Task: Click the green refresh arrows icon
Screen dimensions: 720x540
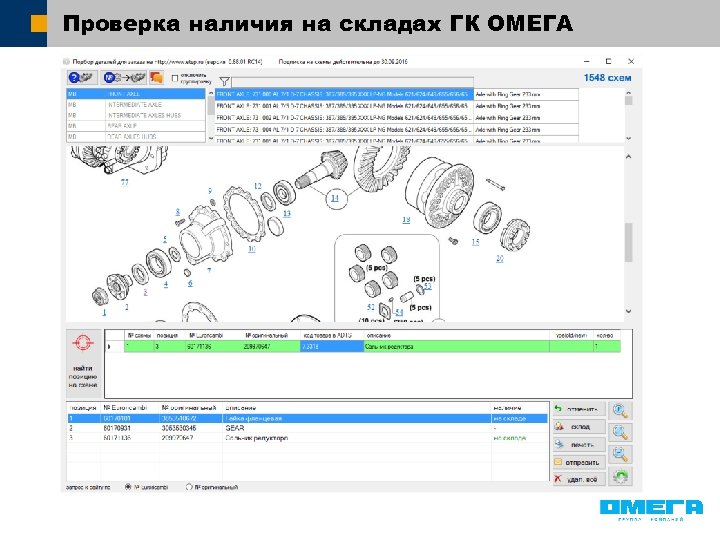Action: 620,476
